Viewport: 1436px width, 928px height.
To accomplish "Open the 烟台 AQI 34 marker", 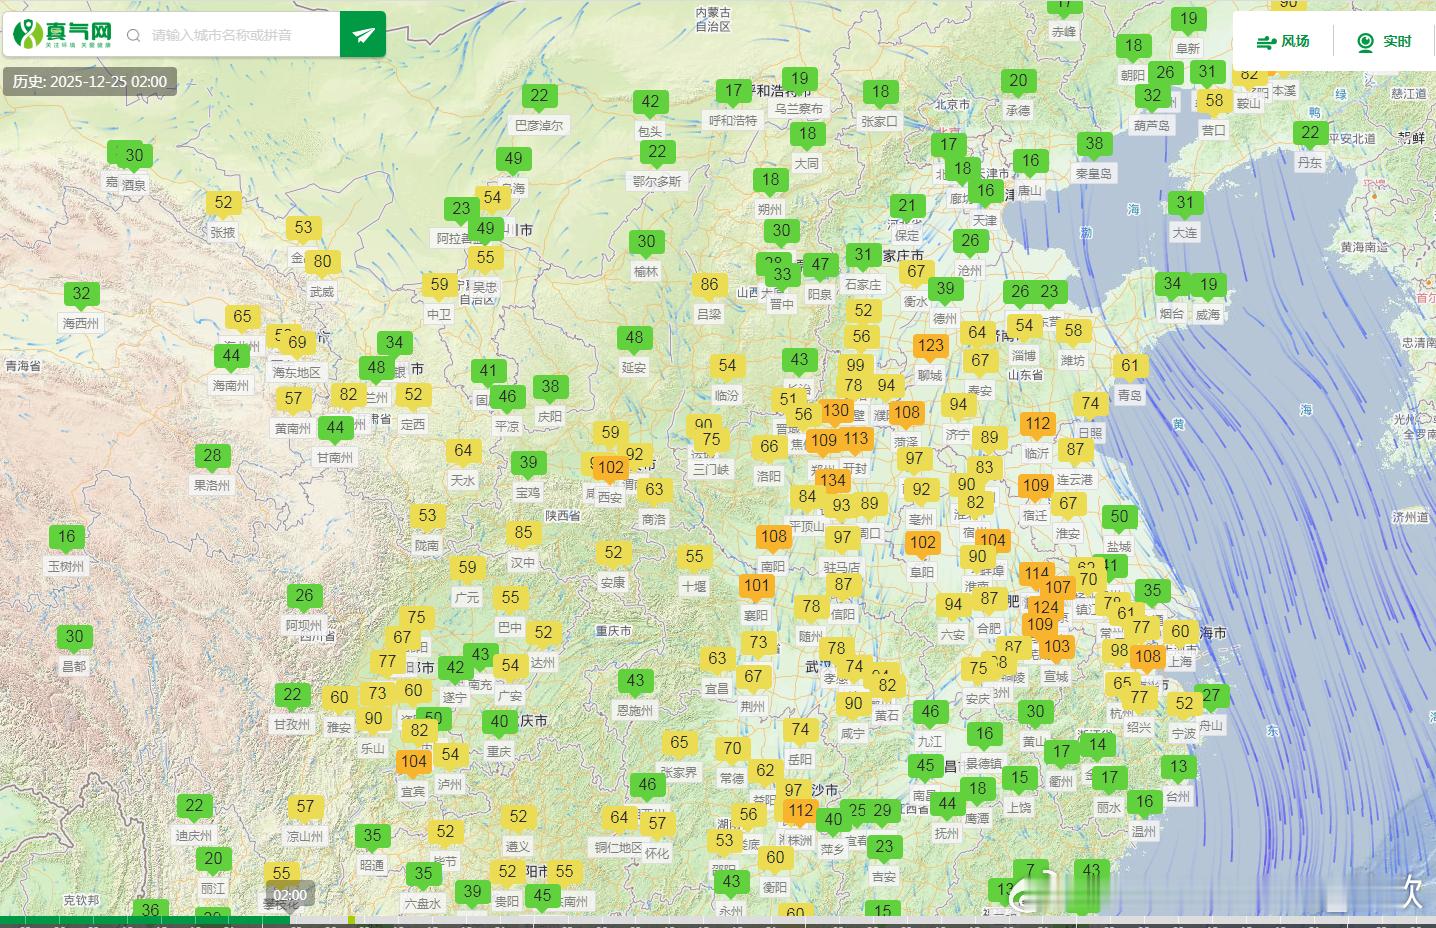I will pos(1172,285).
